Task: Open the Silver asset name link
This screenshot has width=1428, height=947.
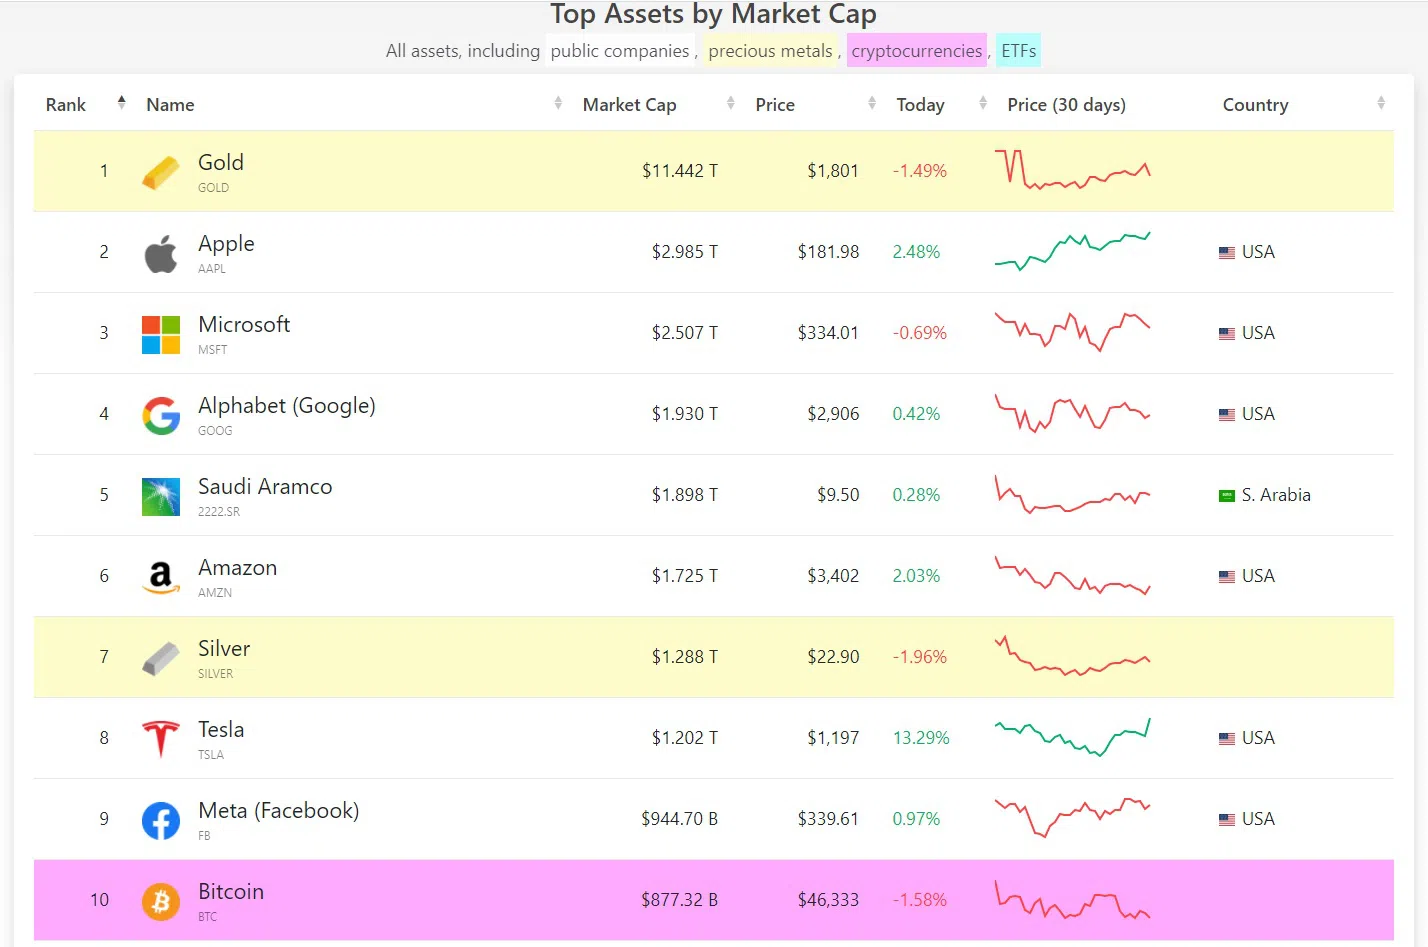Action: pos(224,649)
